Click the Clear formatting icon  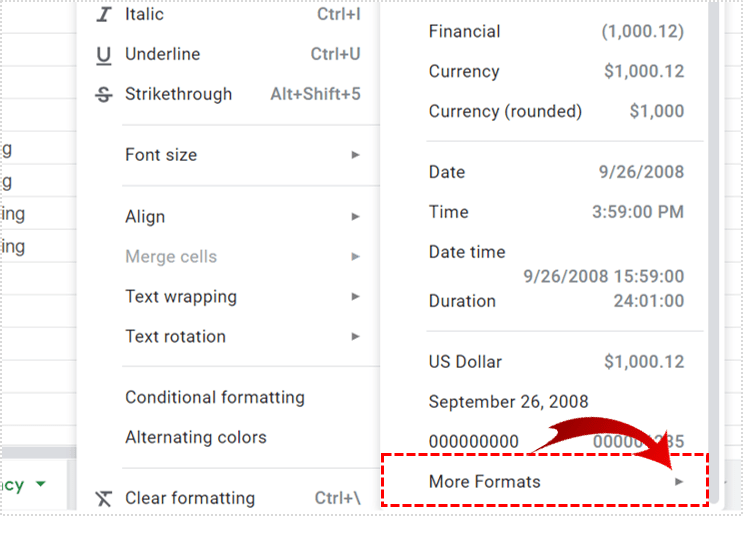104,498
